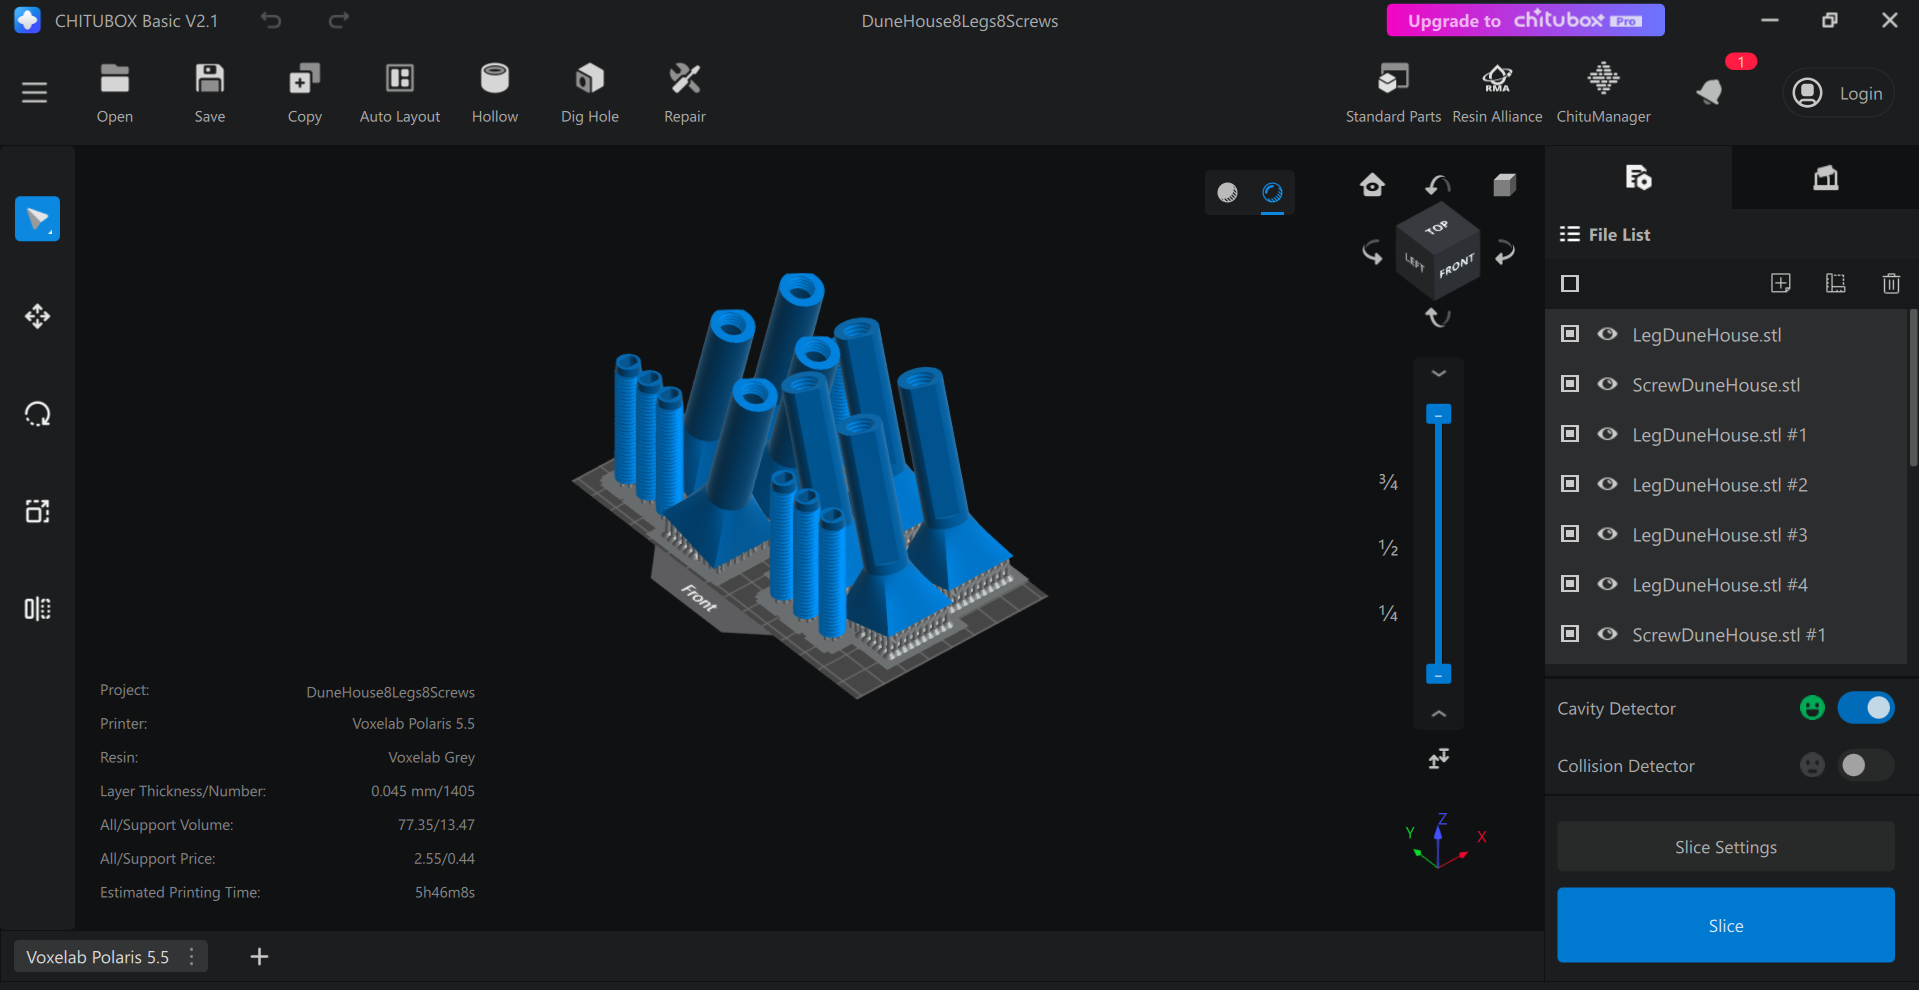Hide ScrewDuneHouse.stl #1 via eye icon
1919x990 pixels.
(x=1607, y=634)
